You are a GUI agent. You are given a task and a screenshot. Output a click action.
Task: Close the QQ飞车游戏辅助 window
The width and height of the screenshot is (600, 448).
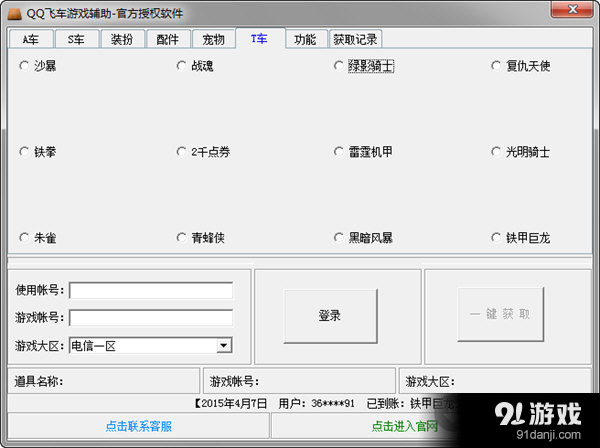[572, 9]
